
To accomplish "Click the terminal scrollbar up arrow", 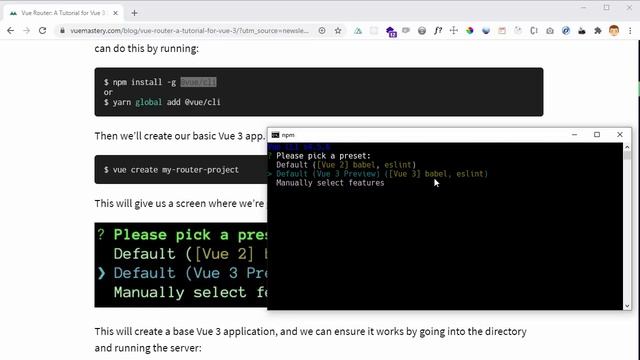I will 627,147.
